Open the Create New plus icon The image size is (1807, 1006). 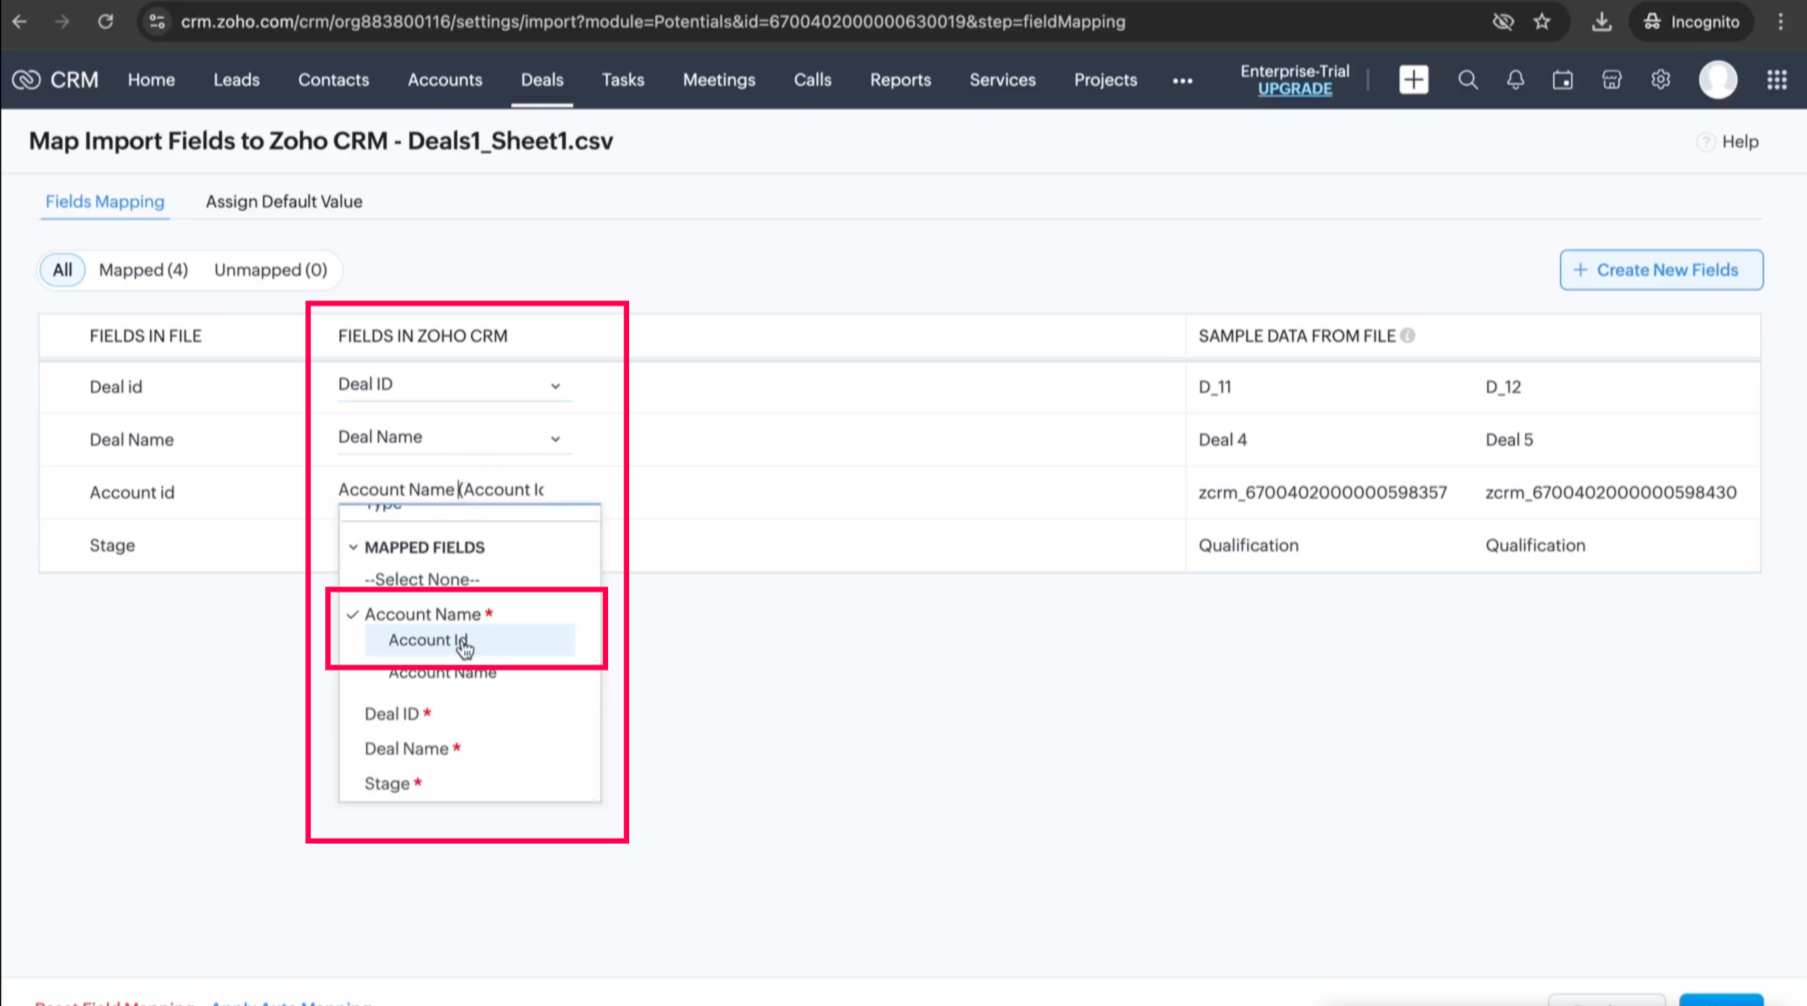[1413, 80]
